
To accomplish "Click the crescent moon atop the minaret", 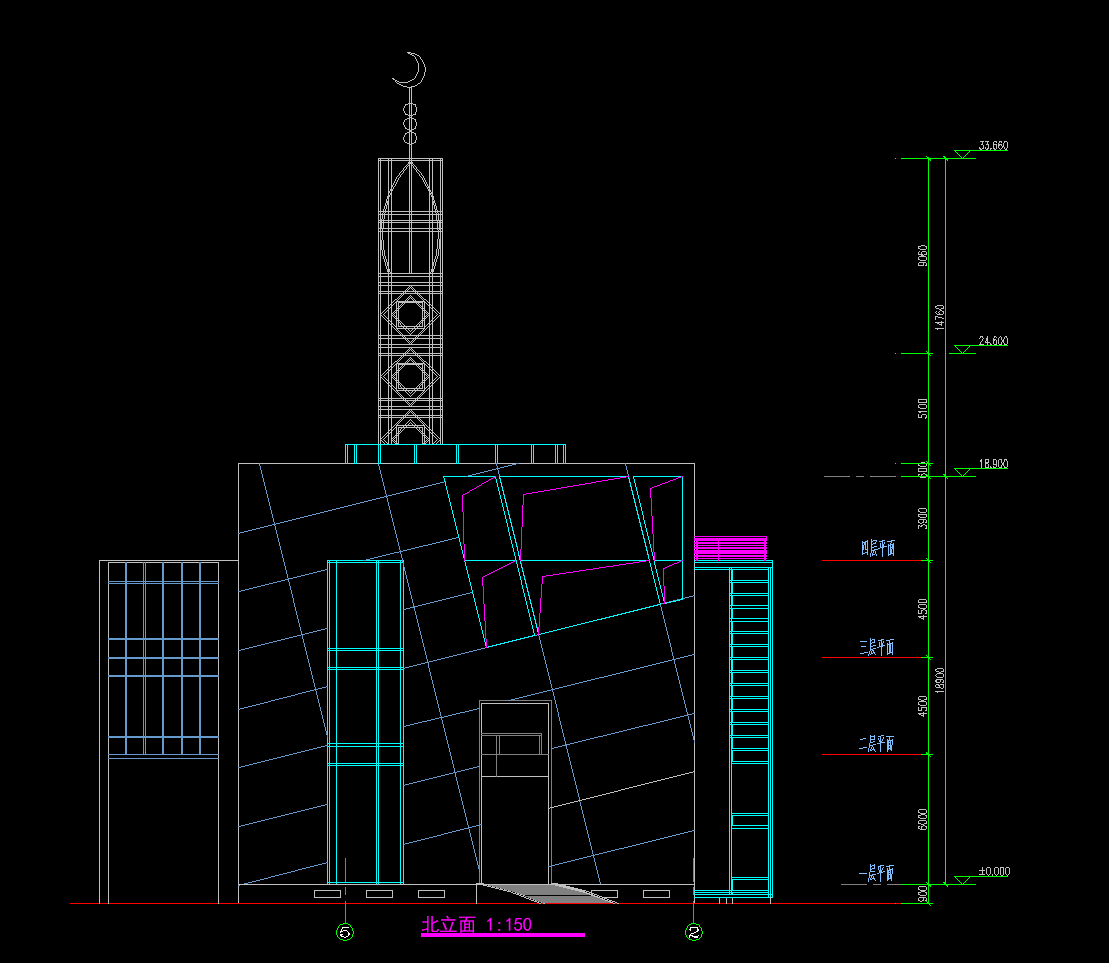I will [x=409, y=71].
